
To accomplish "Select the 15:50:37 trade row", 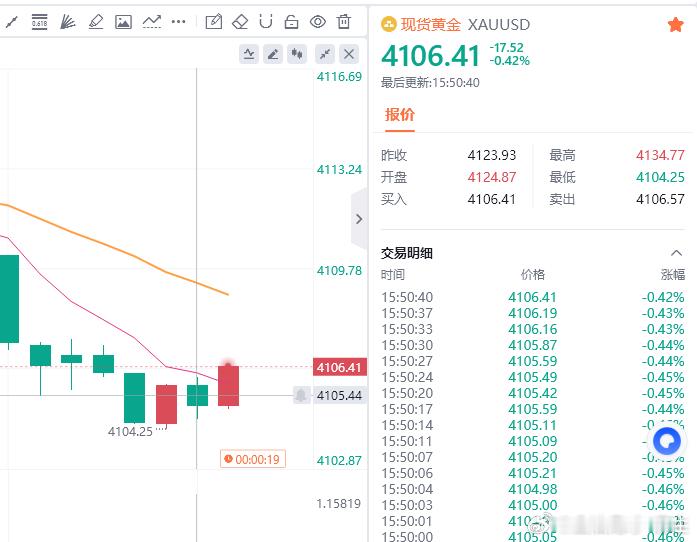I will tap(533, 313).
